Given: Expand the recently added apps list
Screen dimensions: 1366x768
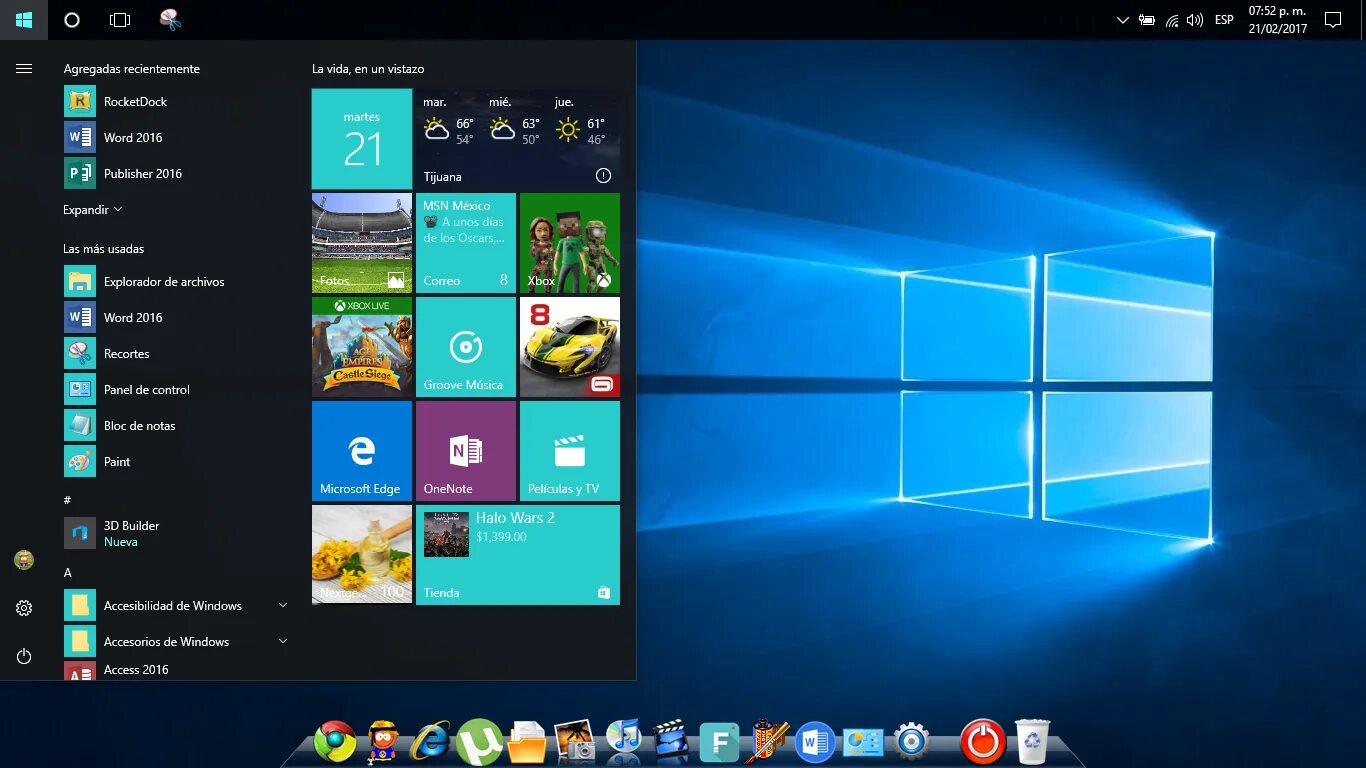Looking at the screenshot, I should [x=93, y=210].
